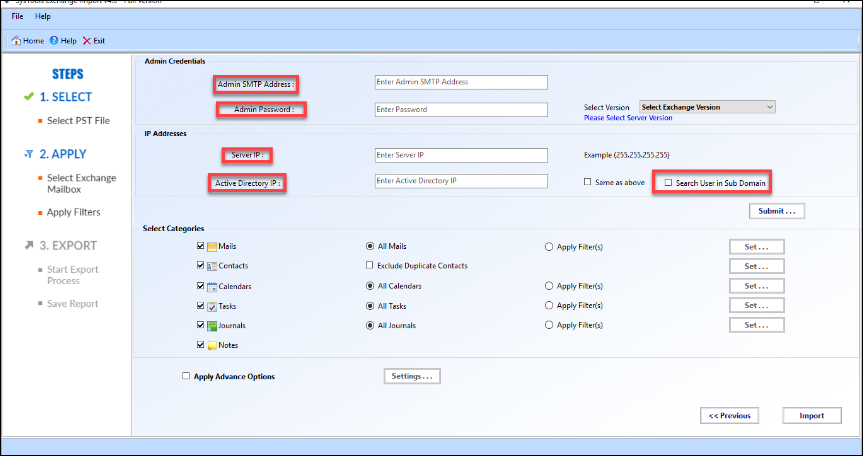Select the All Mails radio button
Image resolution: width=863 pixels, height=456 pixels.
(370, 246)
